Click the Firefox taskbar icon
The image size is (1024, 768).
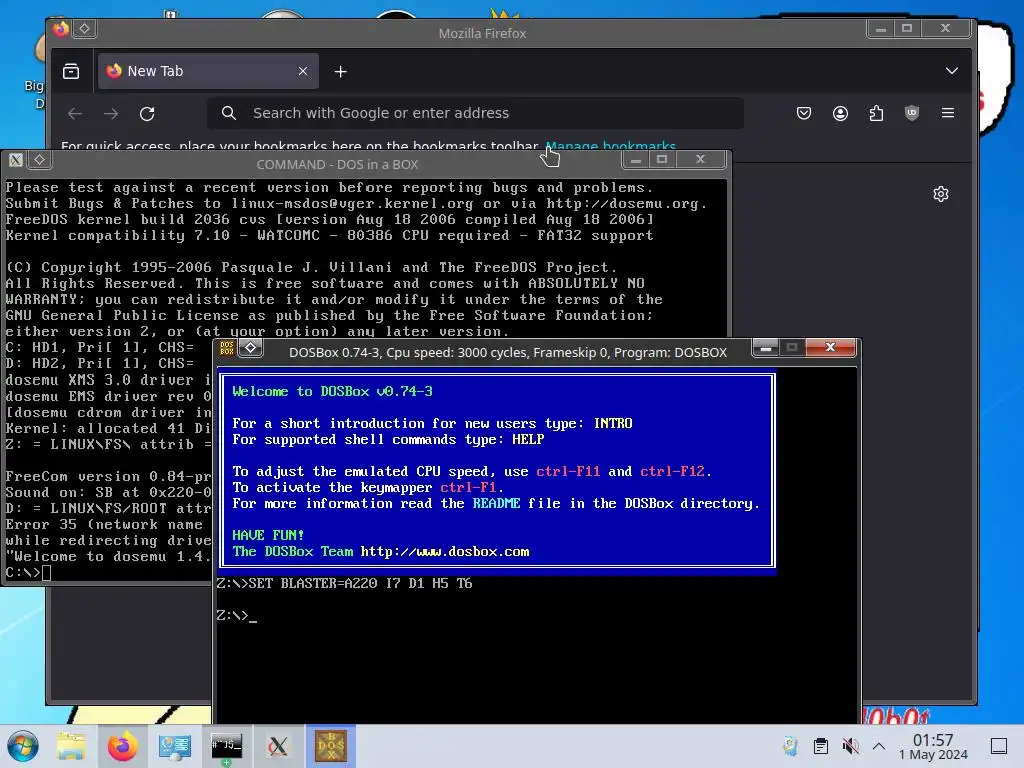pos(123,746)
